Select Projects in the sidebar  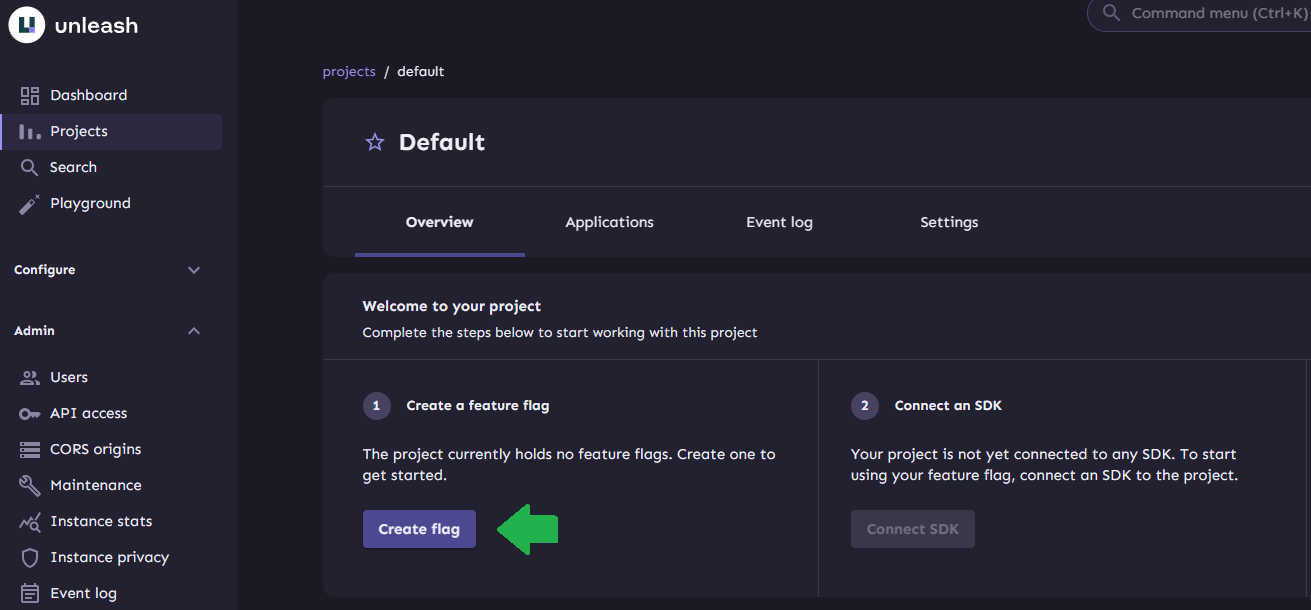tap(78, 131)
